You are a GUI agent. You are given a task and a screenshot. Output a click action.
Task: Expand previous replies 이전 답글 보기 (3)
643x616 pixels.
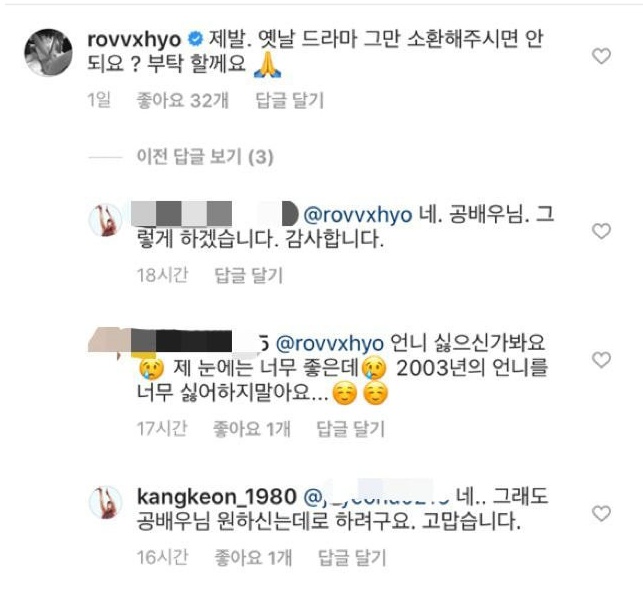coord(205,157)
